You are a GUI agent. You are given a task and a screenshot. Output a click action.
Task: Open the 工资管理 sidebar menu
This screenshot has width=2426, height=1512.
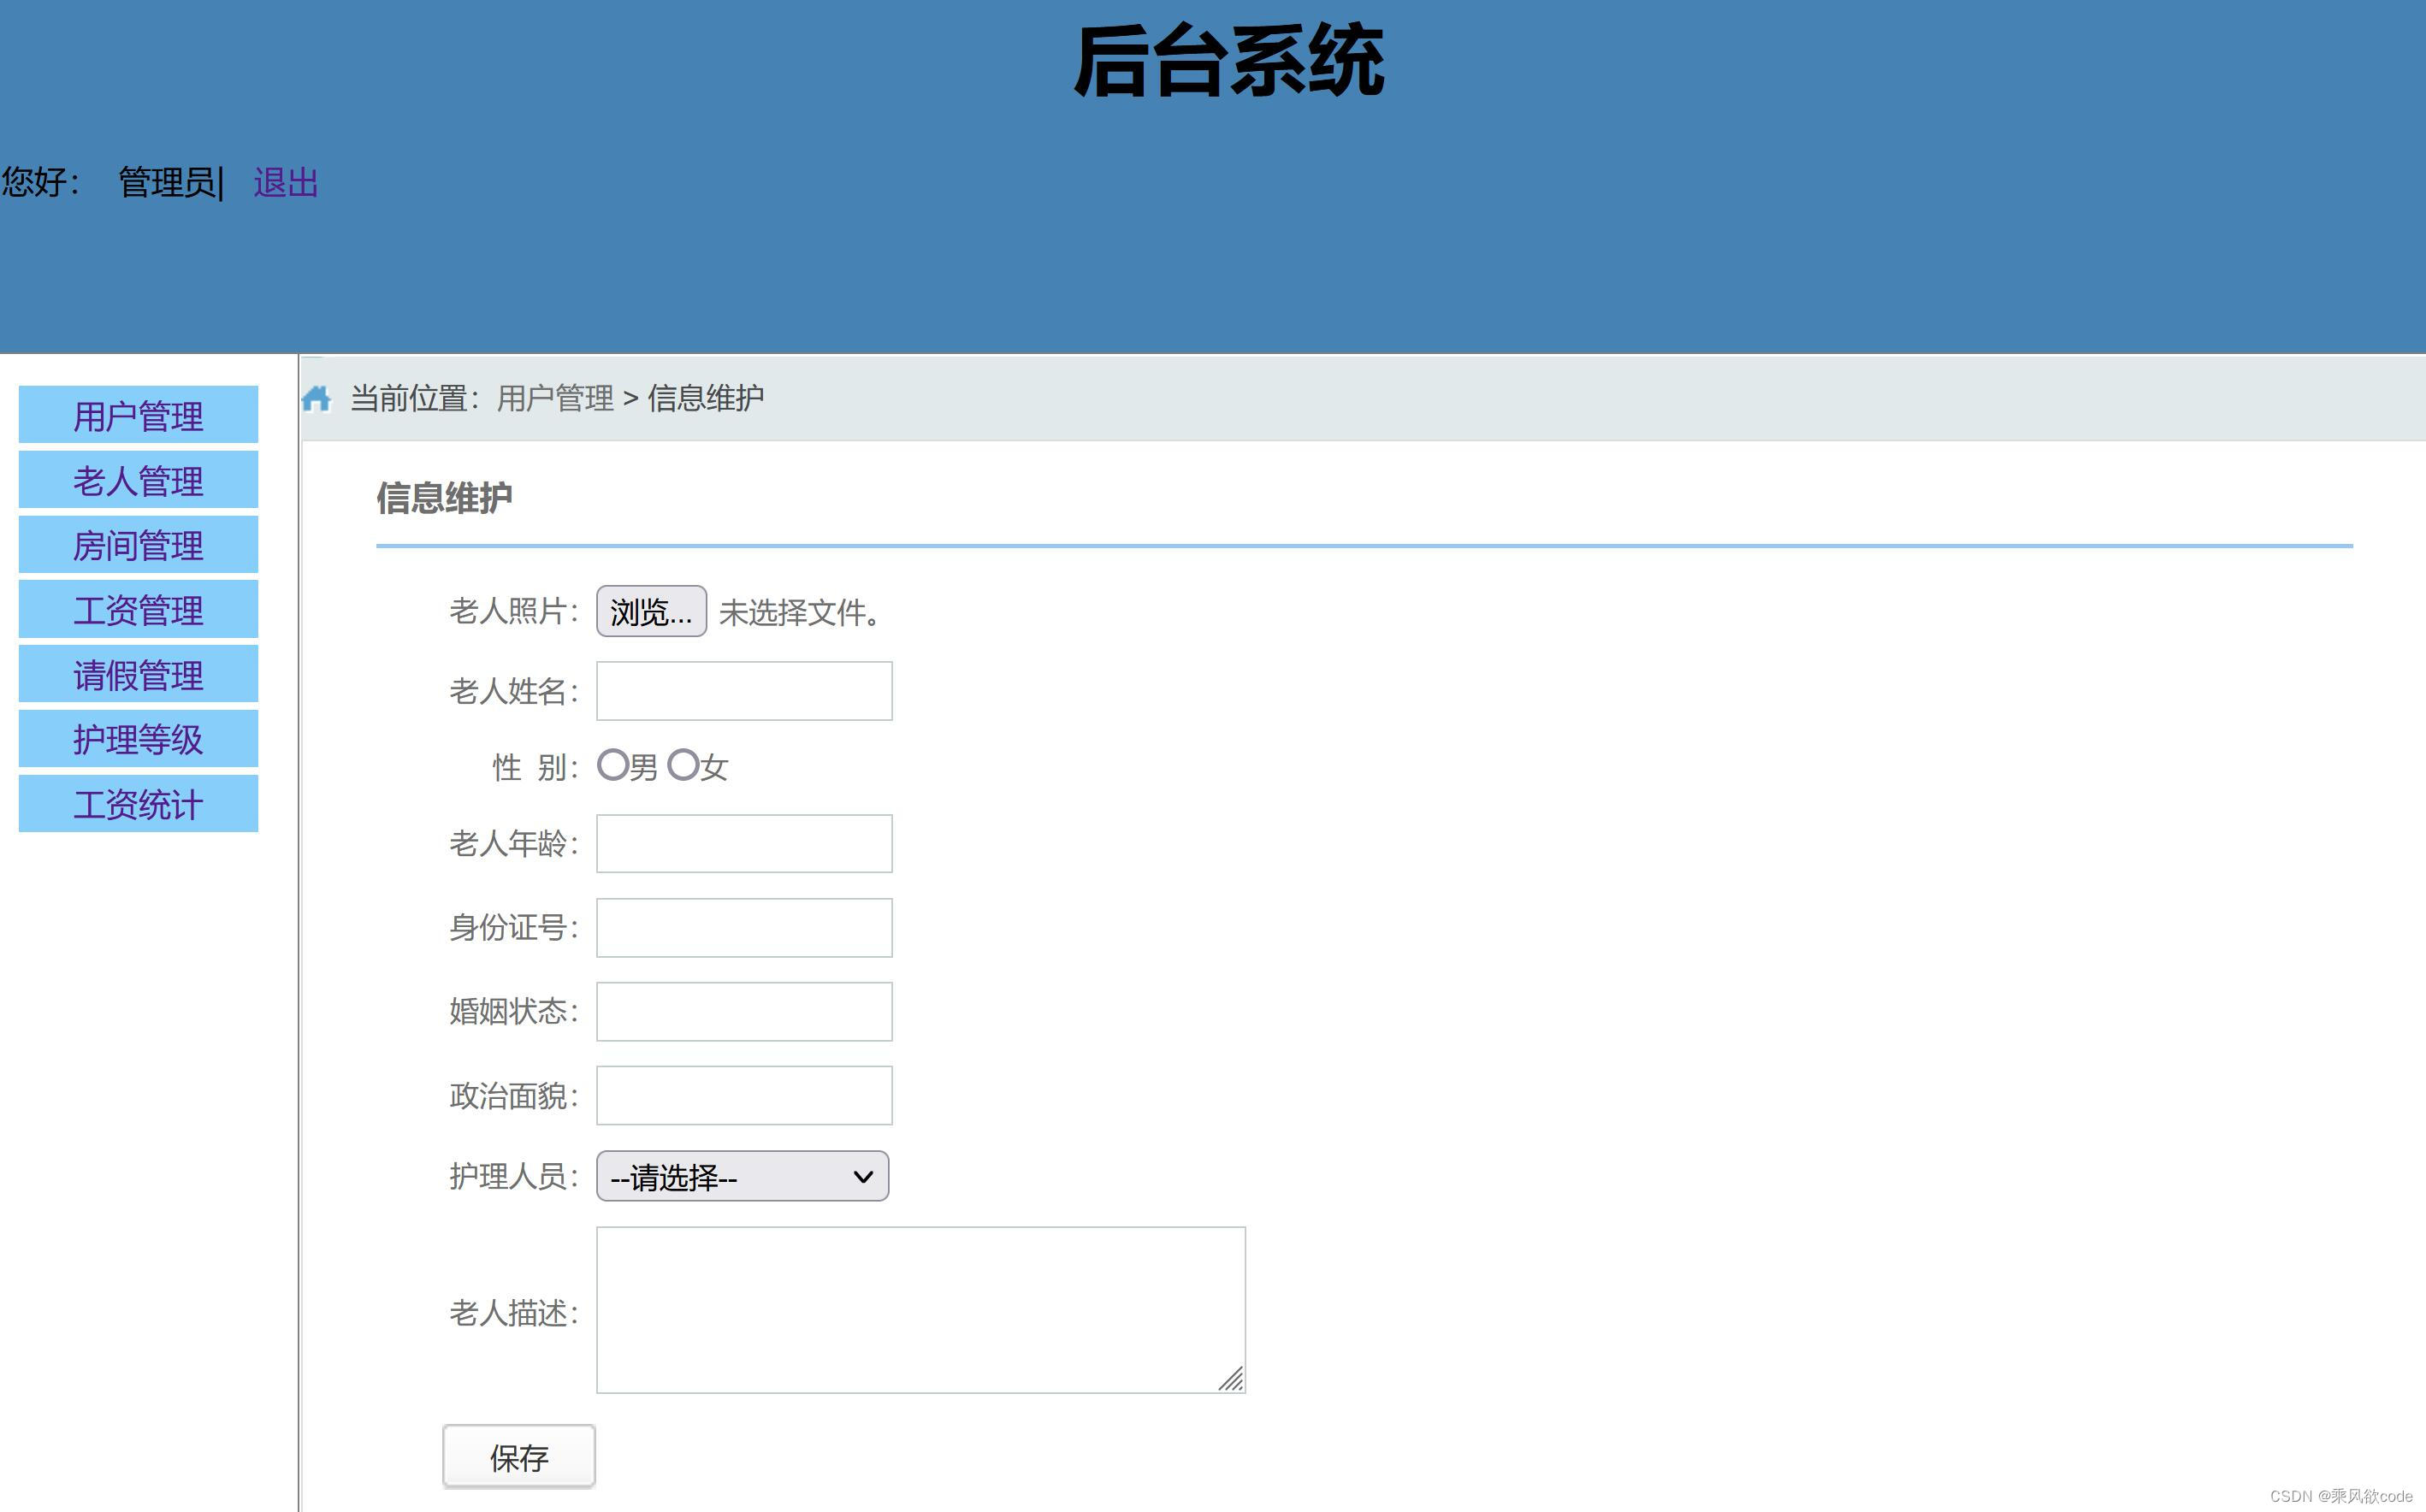coord(137,610)
